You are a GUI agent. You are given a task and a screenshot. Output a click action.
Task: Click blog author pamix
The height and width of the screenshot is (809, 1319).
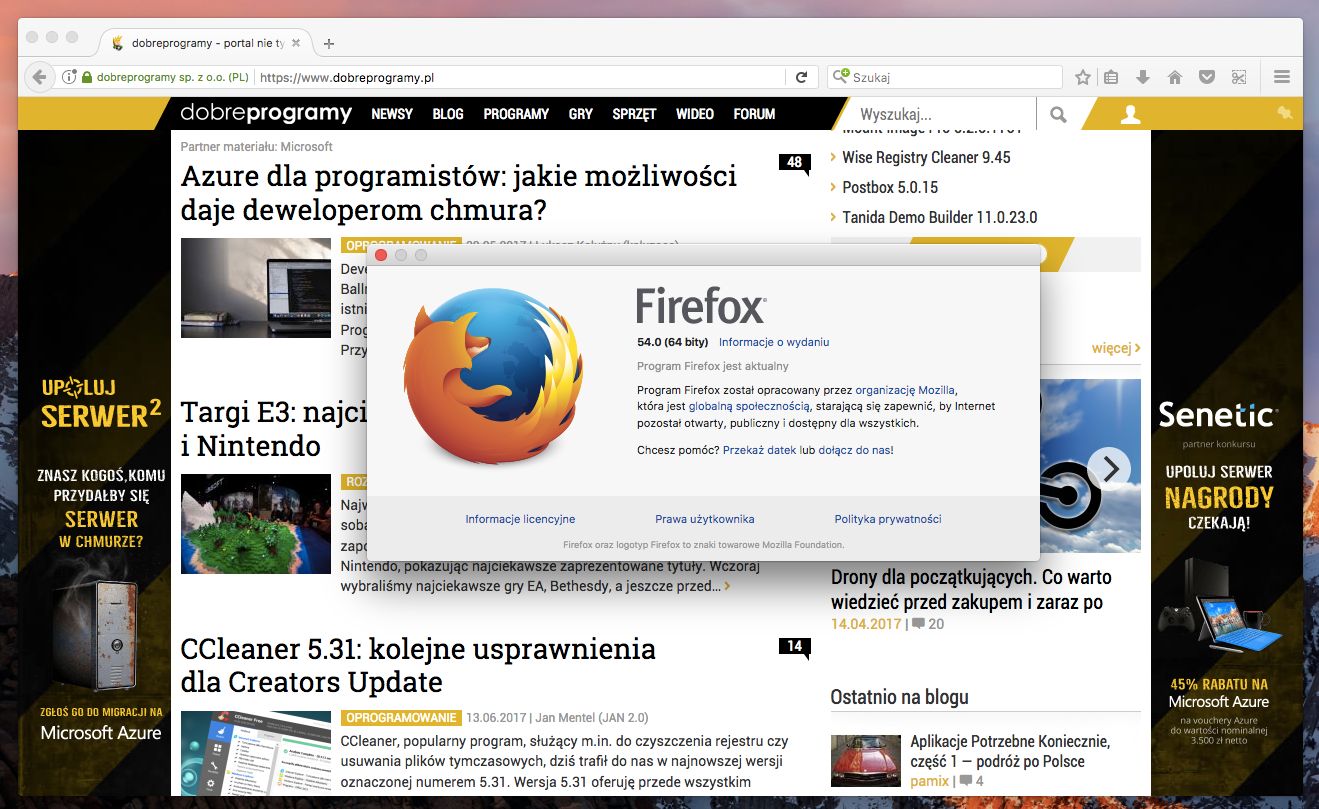point(929,780)
